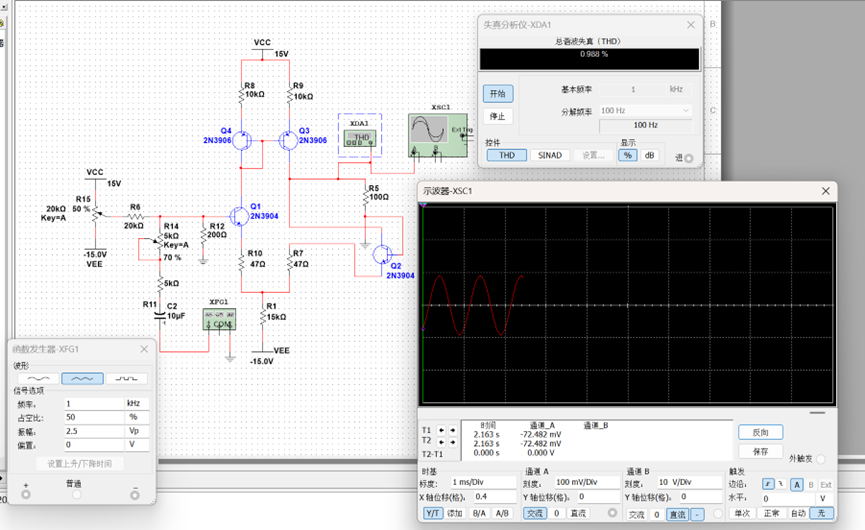Select the triangle waveform in function generator
865x530 pixels.
pos(82,378)
